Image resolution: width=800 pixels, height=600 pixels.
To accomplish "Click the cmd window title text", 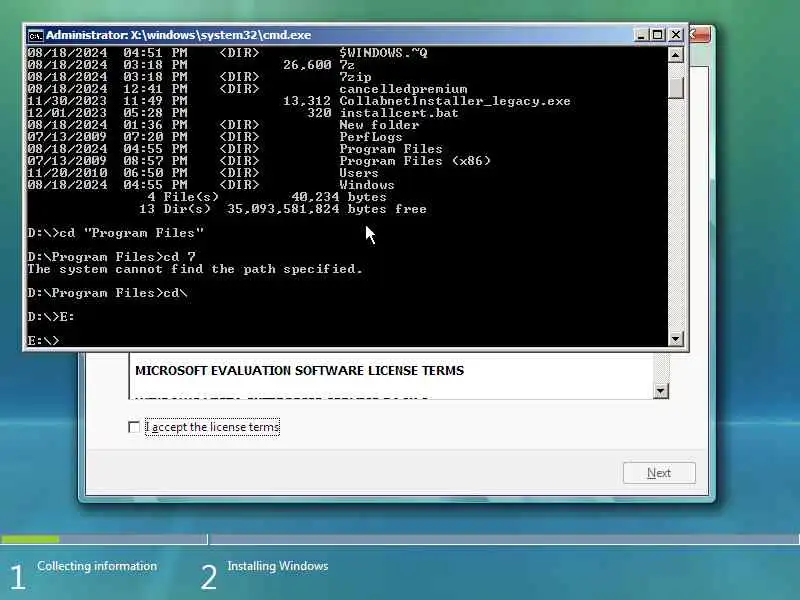I will pyautogui.click(x=179, y=35).
